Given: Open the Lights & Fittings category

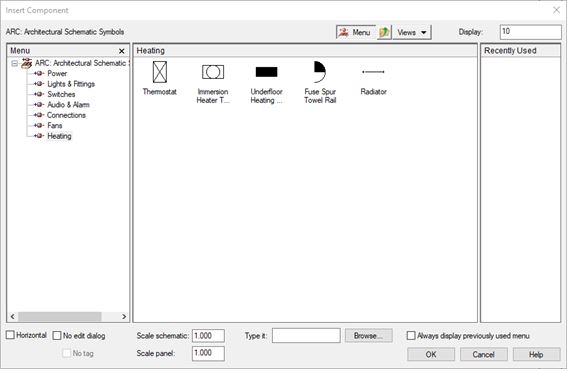Looking at the screenshot, I should [71, 84].
